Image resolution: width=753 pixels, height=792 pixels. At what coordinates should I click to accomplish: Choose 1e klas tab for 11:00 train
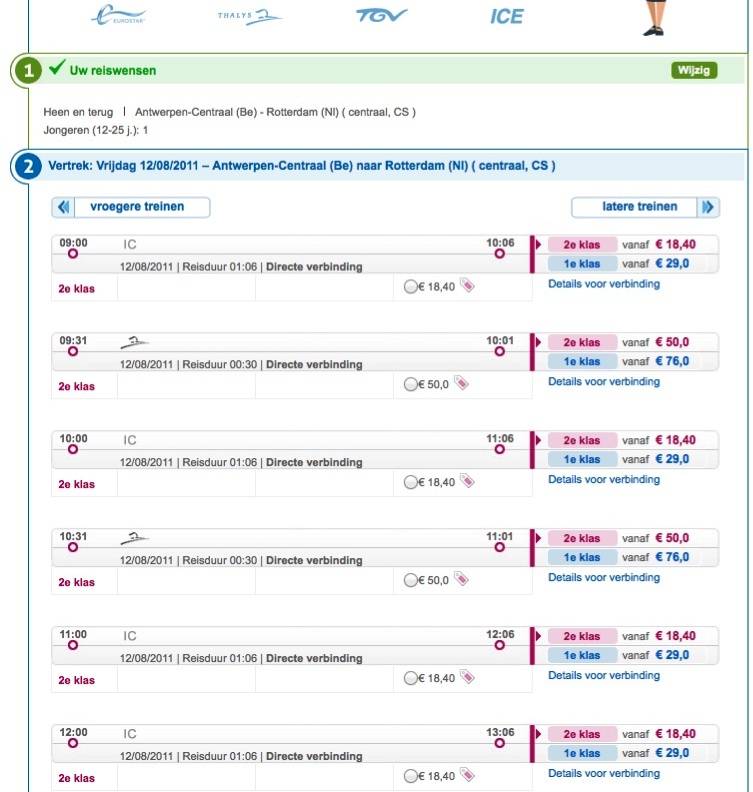point(581,656)
